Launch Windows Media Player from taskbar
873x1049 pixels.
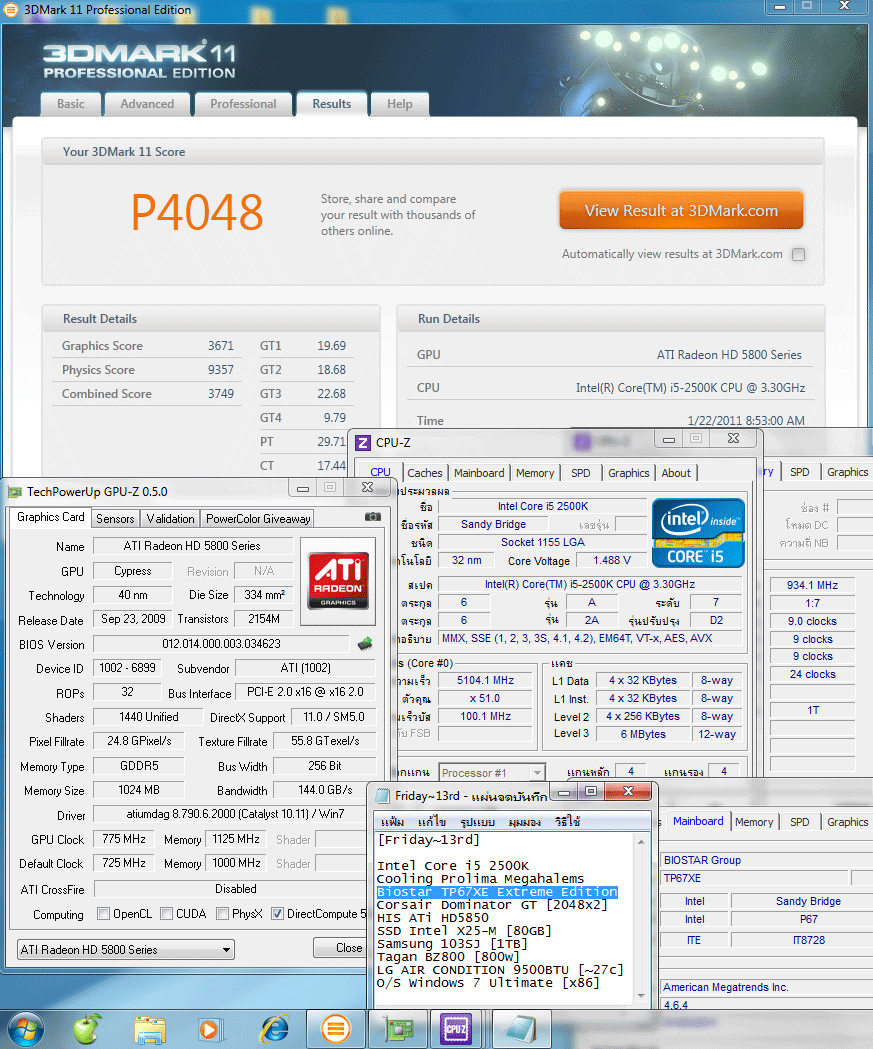(209, 1030)
